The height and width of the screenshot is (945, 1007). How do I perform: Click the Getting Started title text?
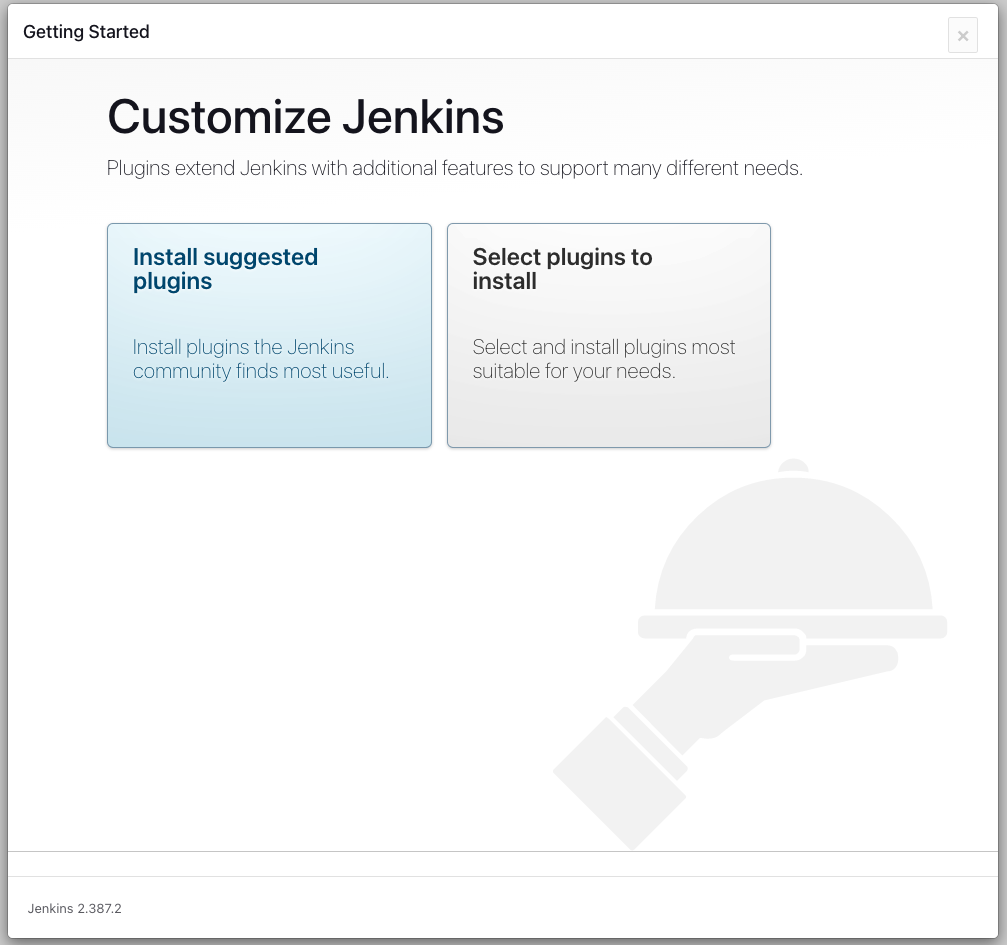[86, 31]
